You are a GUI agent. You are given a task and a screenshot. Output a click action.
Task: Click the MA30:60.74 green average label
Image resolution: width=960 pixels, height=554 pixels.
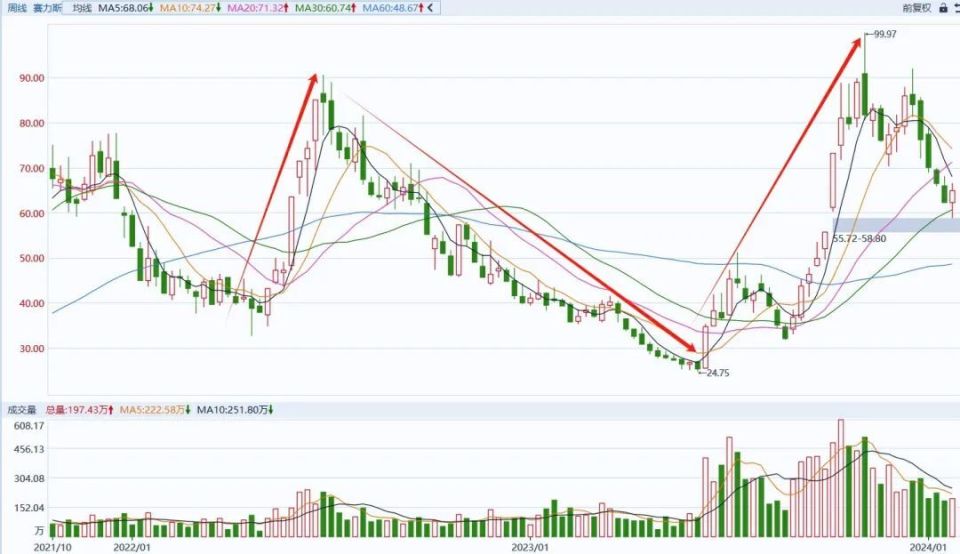coord(325,8)
